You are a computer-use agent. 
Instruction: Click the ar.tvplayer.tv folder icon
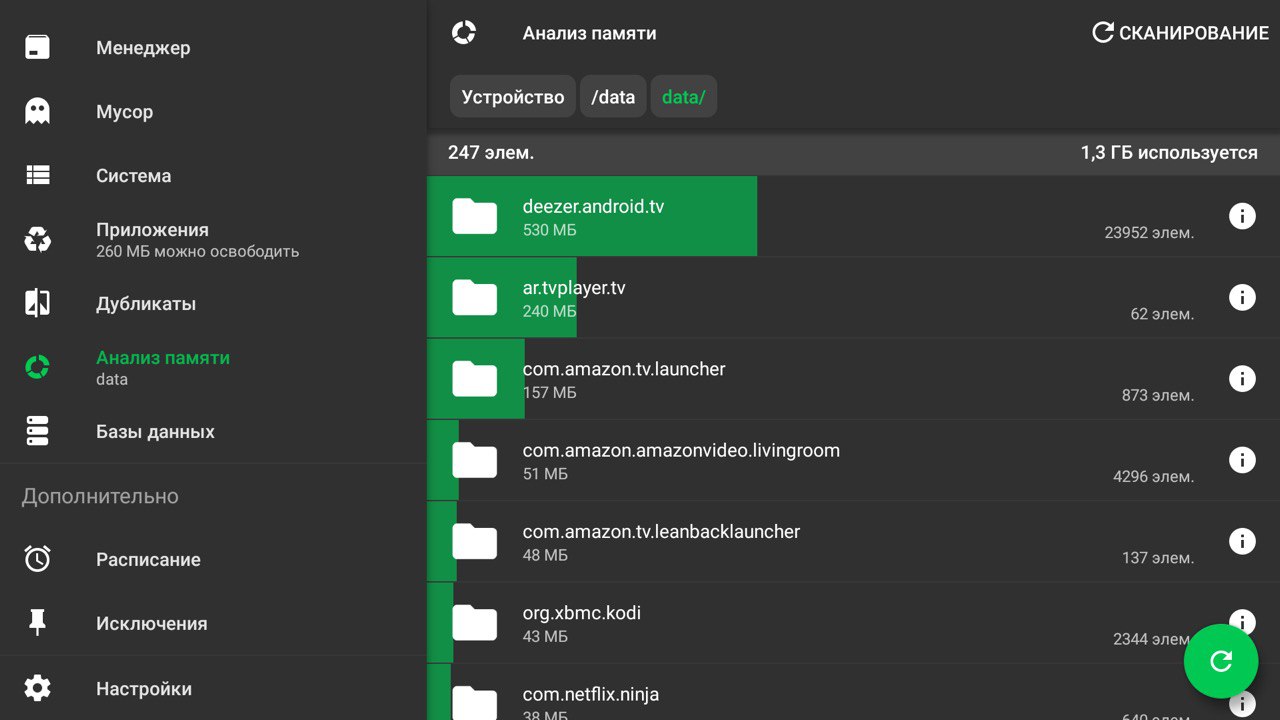474,297
